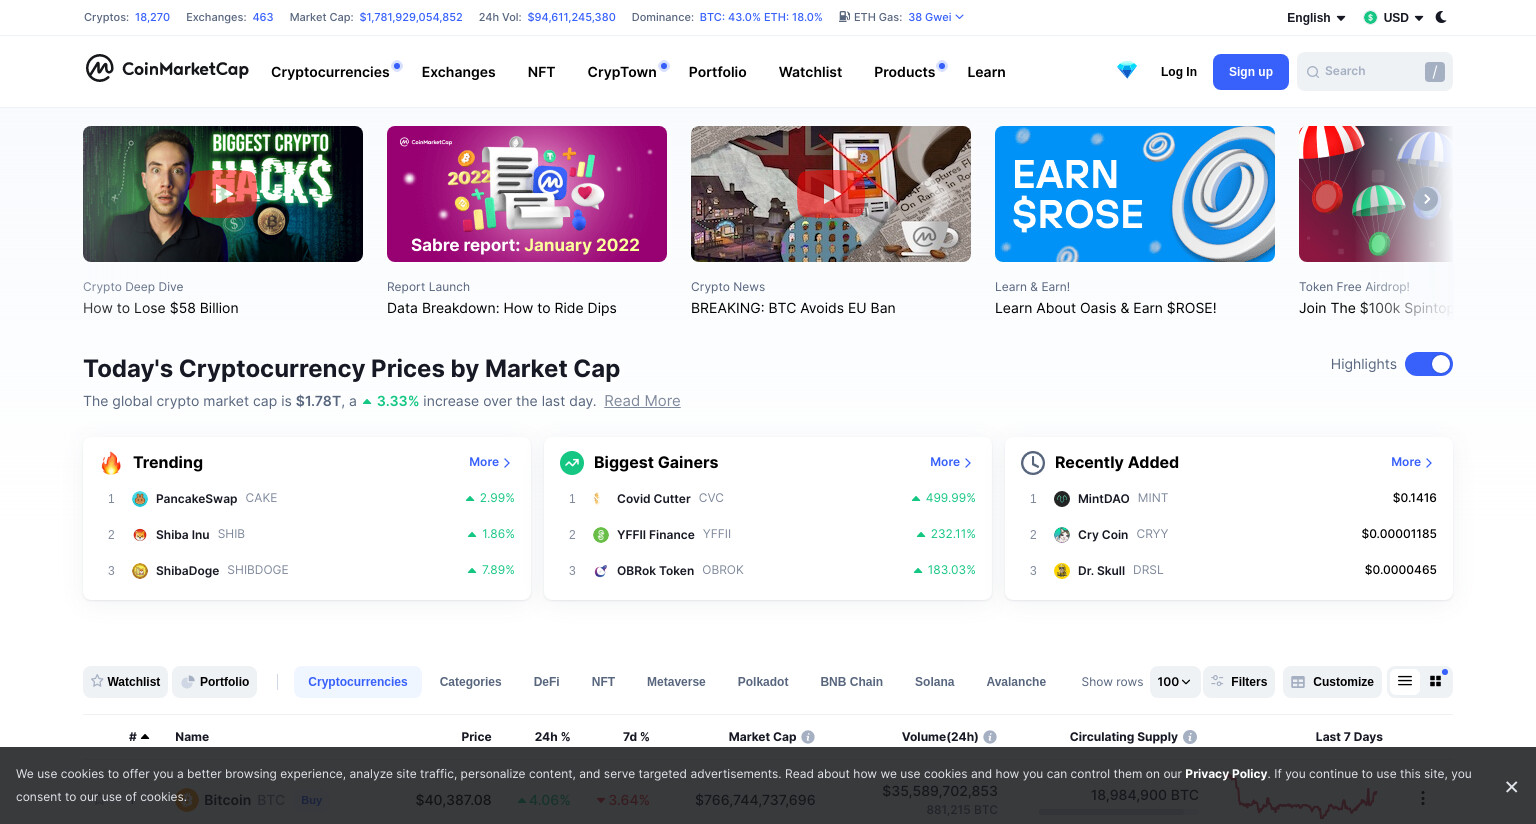Click Market Cap info icon
The width and height of the screenshot is (1536, 824).
808,737
